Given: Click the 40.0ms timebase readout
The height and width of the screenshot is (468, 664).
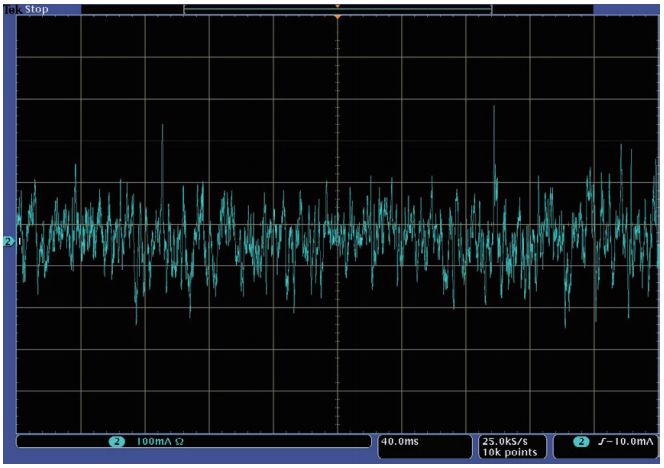Looking at the screenshot, I should click(x=400, y=441).
